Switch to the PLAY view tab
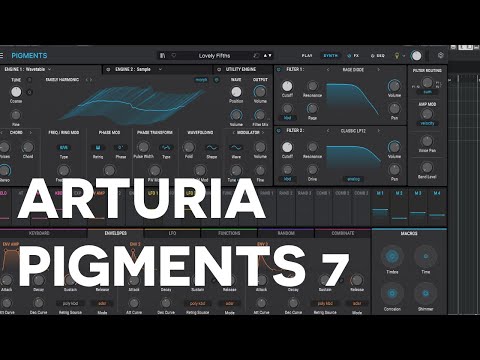480x360 pixels. point(307,56)
